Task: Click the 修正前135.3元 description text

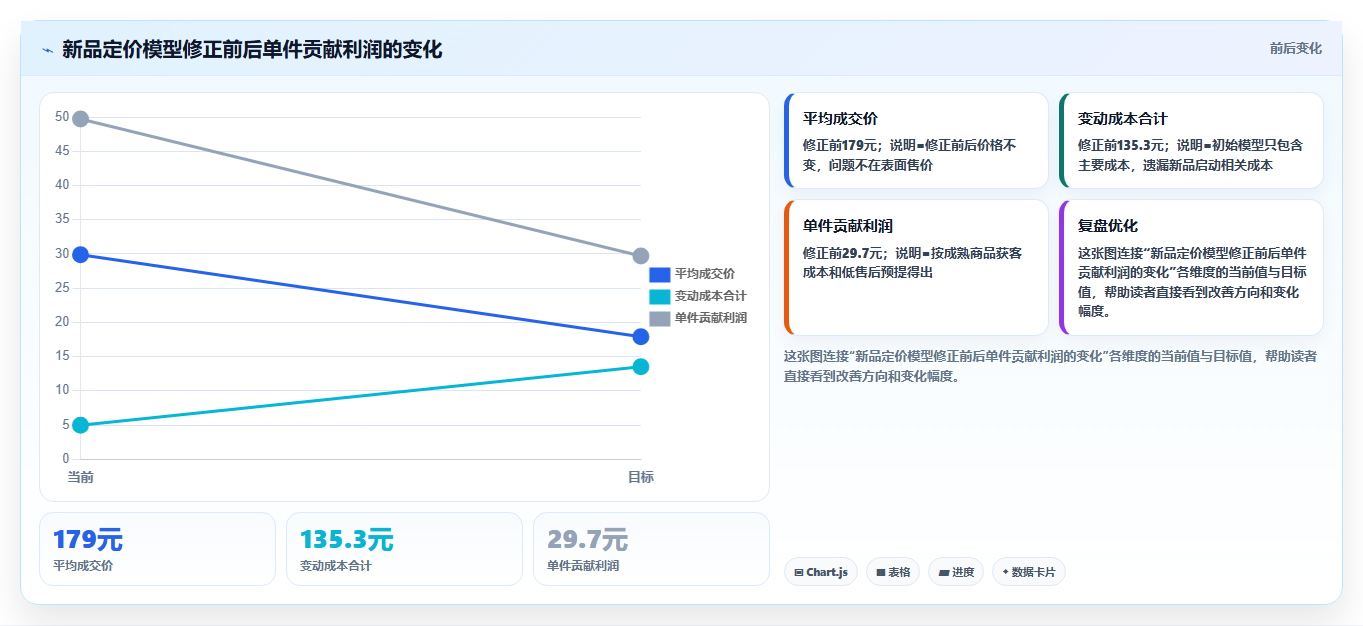Action: coord(1190,155)
